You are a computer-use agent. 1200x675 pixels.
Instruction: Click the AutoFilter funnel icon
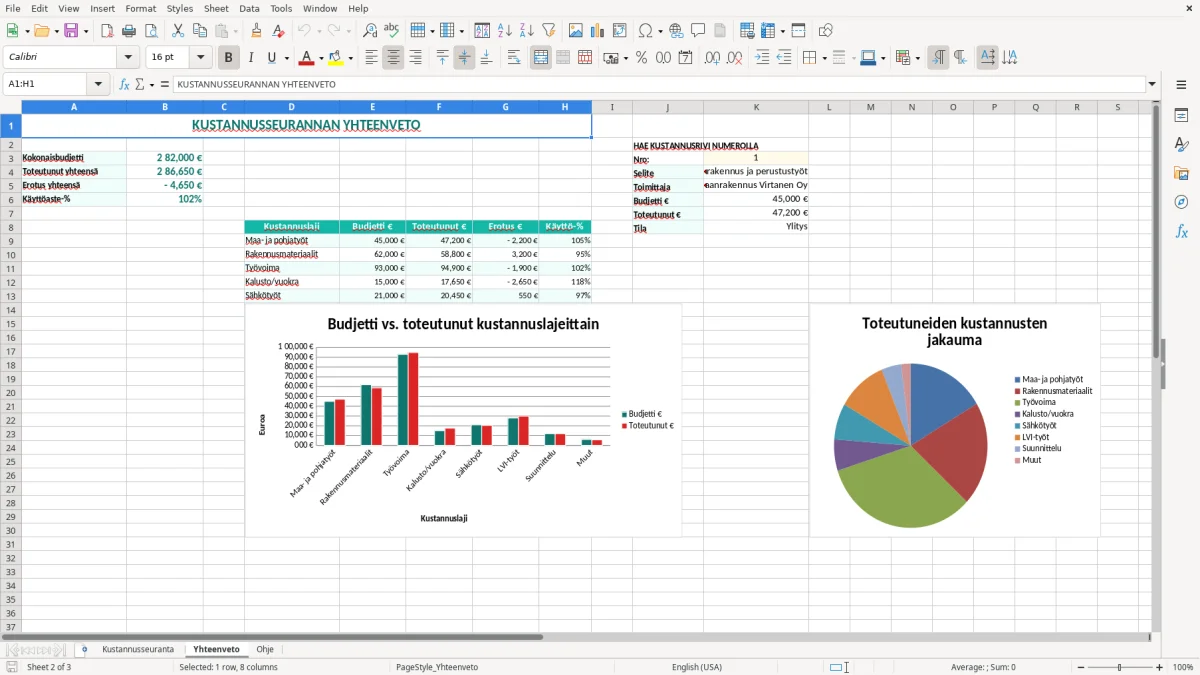548,31
